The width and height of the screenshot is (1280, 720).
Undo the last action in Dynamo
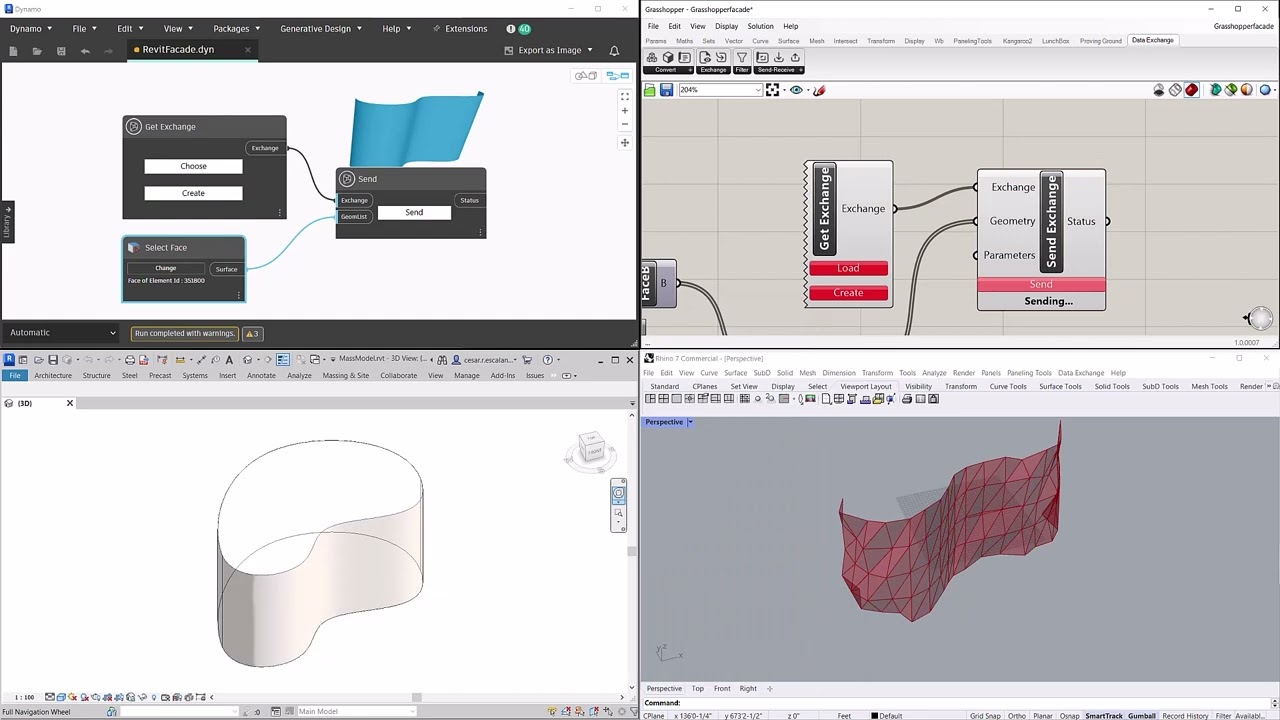85,51
